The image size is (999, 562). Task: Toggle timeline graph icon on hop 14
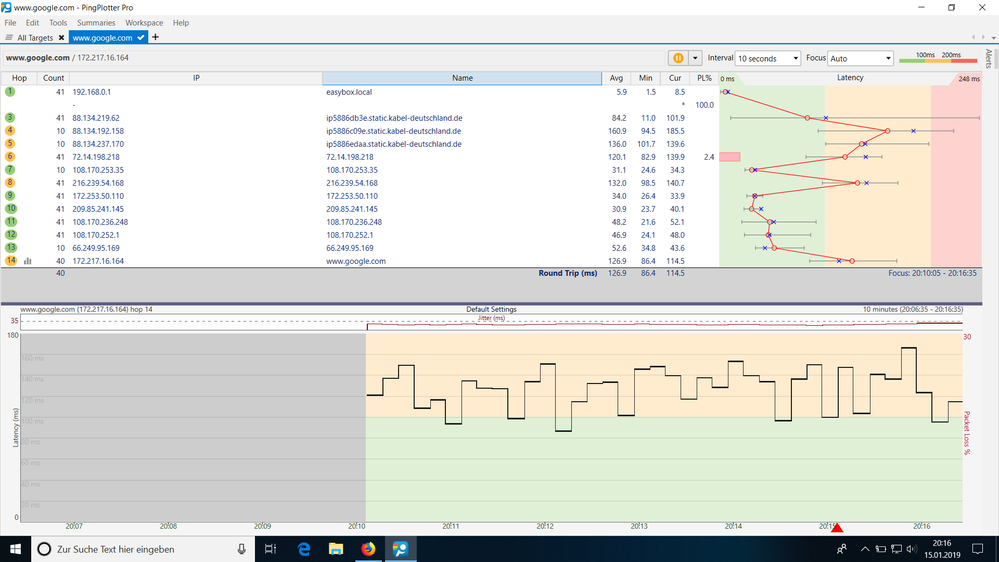27,261
